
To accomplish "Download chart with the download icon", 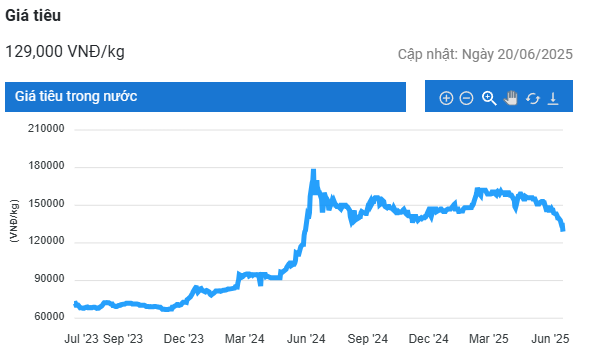I will pos(553,98).
